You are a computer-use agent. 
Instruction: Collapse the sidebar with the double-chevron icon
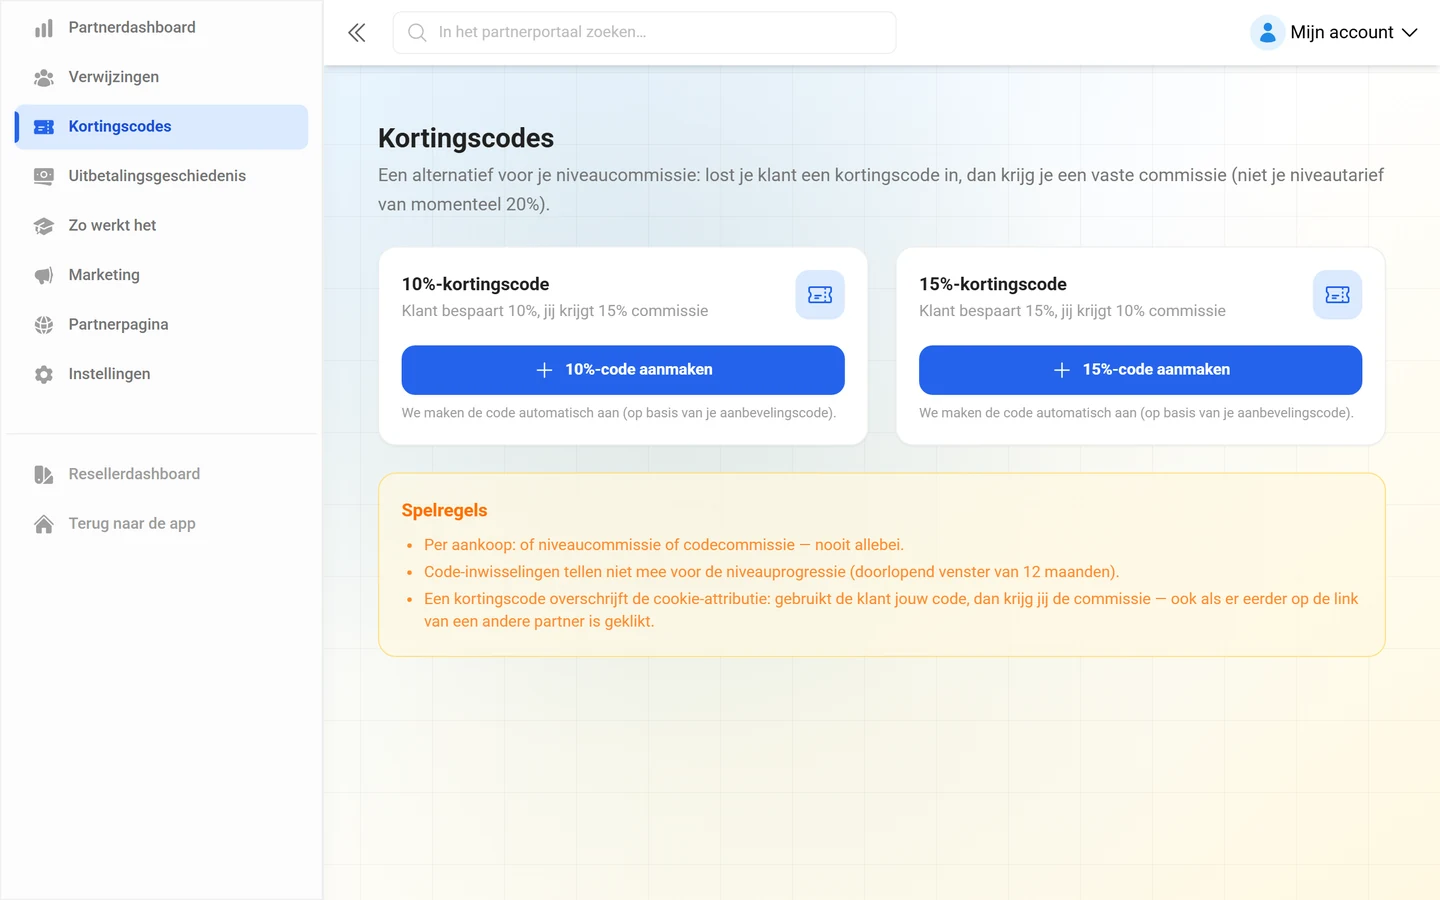pyautogui.click(x=357, y=33)
